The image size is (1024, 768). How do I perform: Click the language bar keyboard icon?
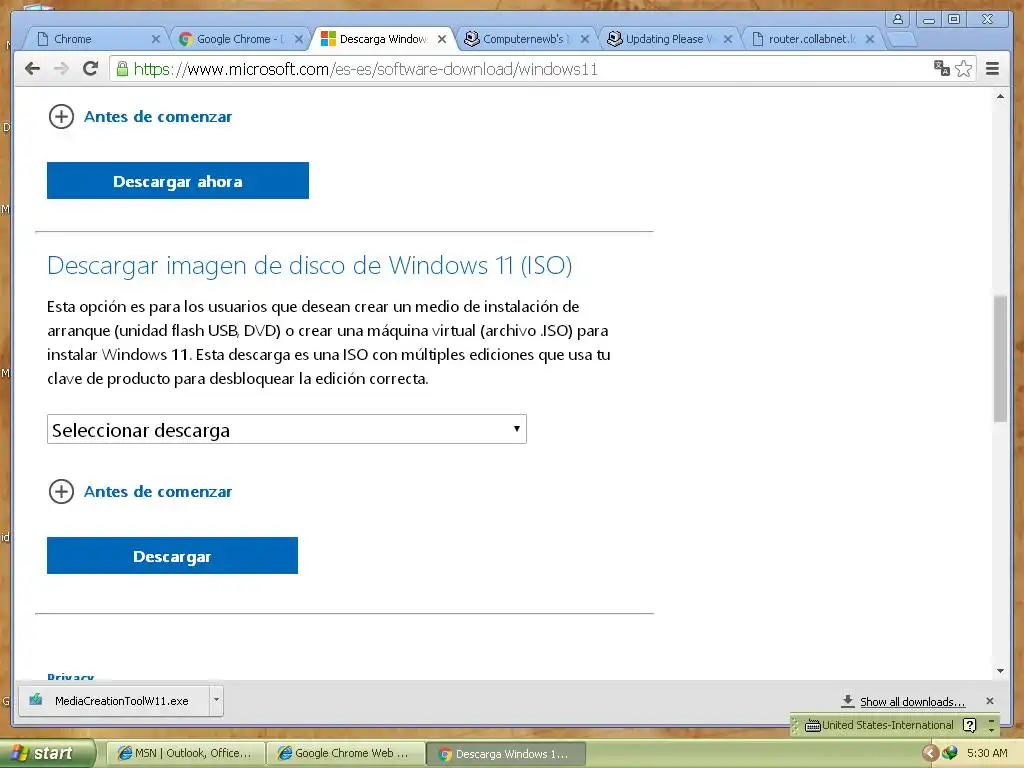click(812, 726)
